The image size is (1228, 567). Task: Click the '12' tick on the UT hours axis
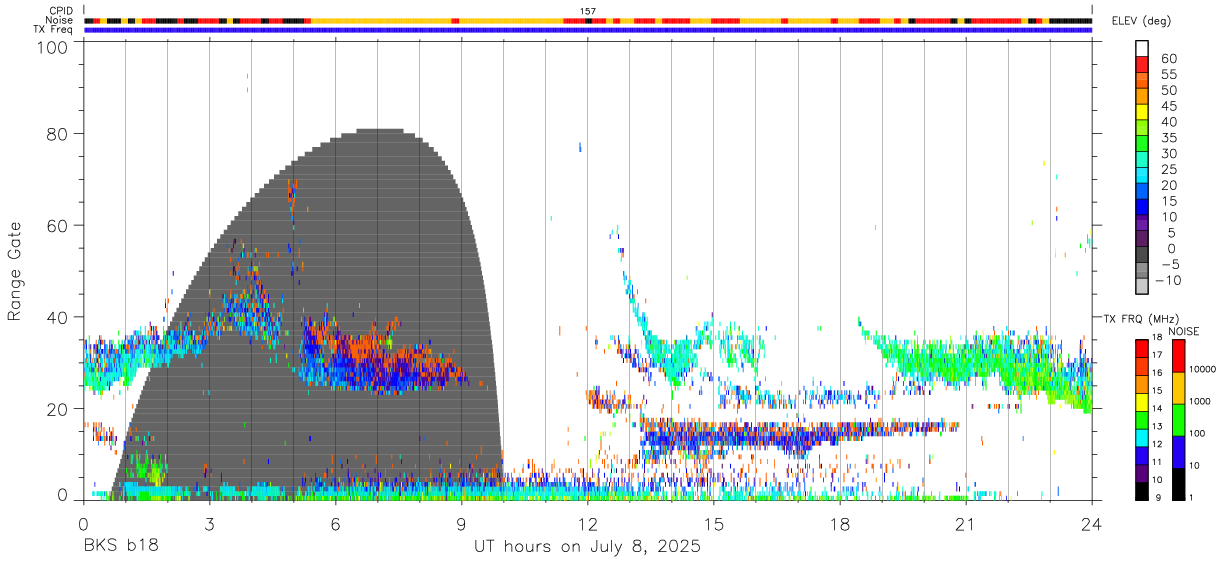click(x=587, y=523)
